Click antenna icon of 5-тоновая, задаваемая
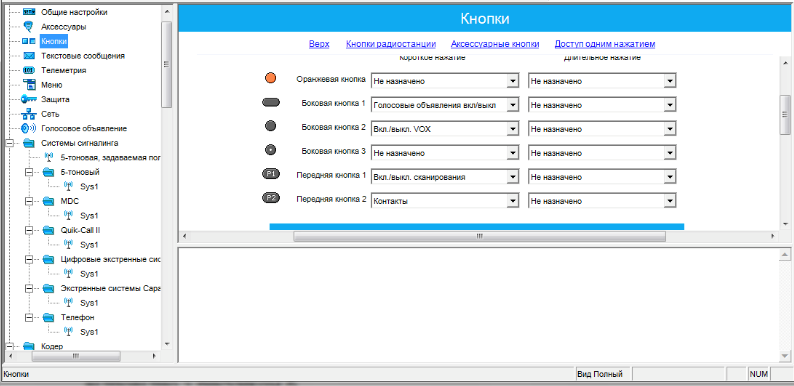 pyautogui.click(x=49, y=158)
